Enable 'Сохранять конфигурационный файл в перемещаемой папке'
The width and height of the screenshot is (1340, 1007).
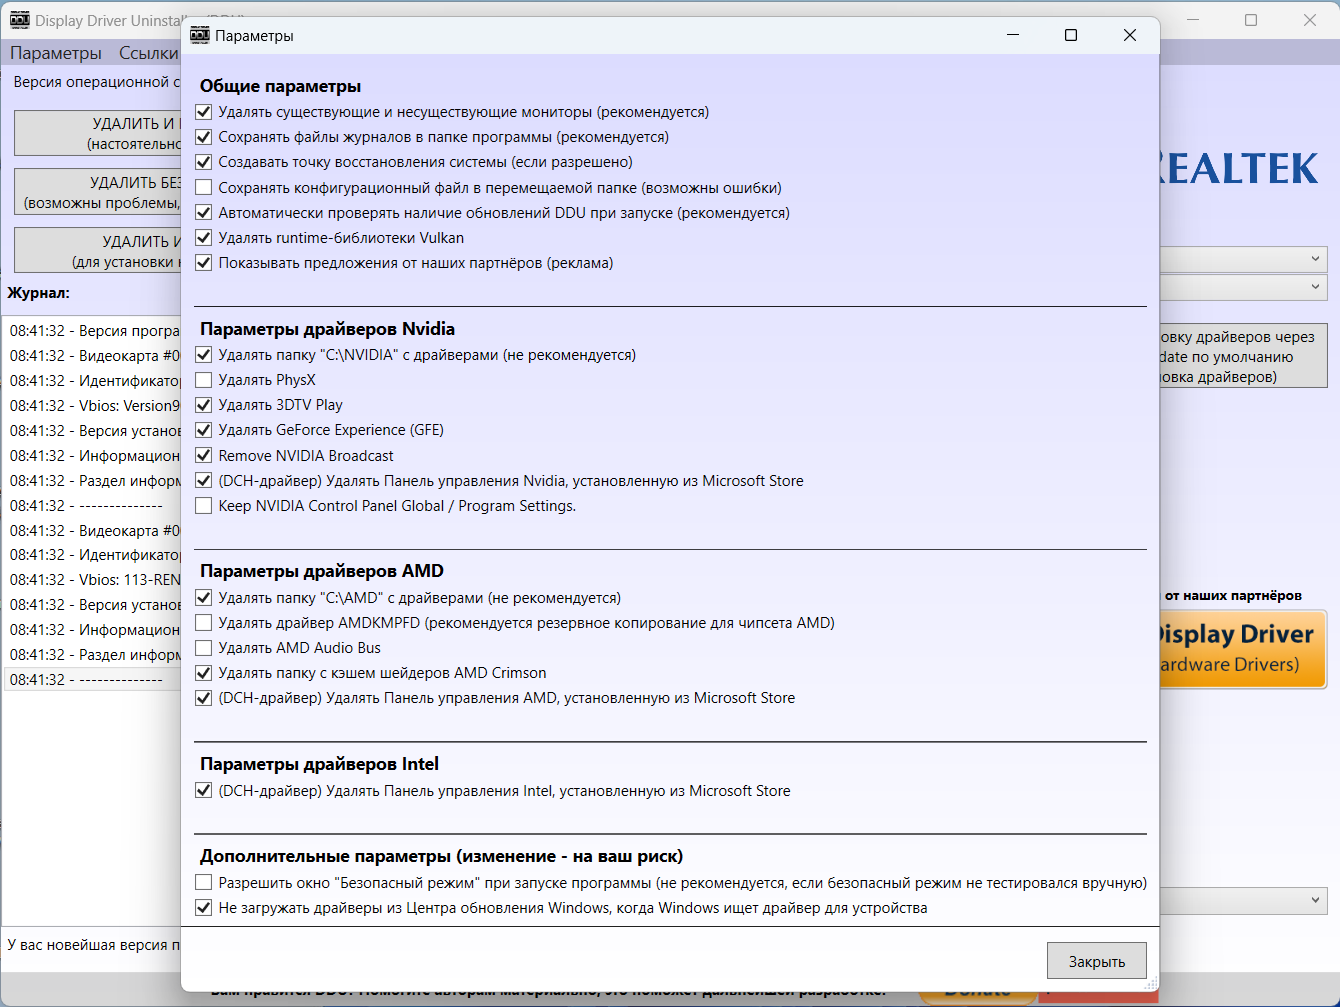point(204,188)
